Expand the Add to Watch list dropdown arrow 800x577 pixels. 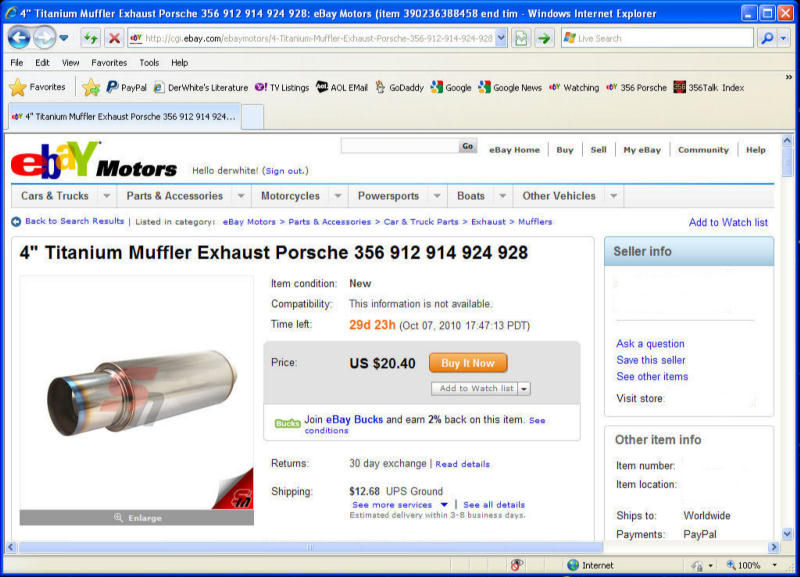point(524,389)
